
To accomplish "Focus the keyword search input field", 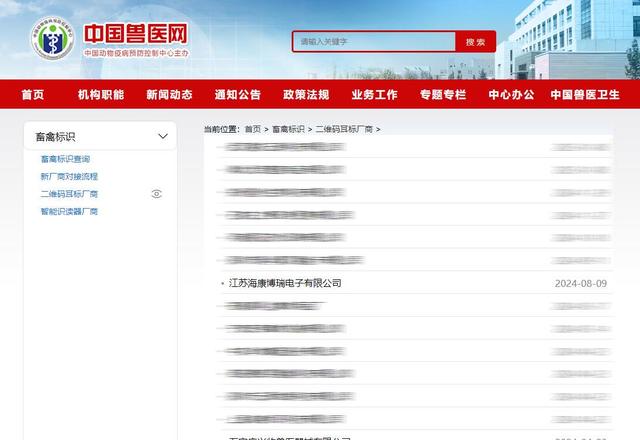I will 374,42.
